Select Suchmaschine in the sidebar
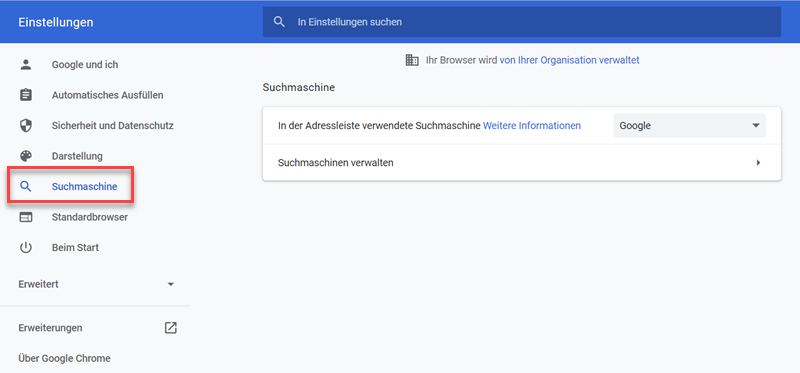 pos(85,187)
